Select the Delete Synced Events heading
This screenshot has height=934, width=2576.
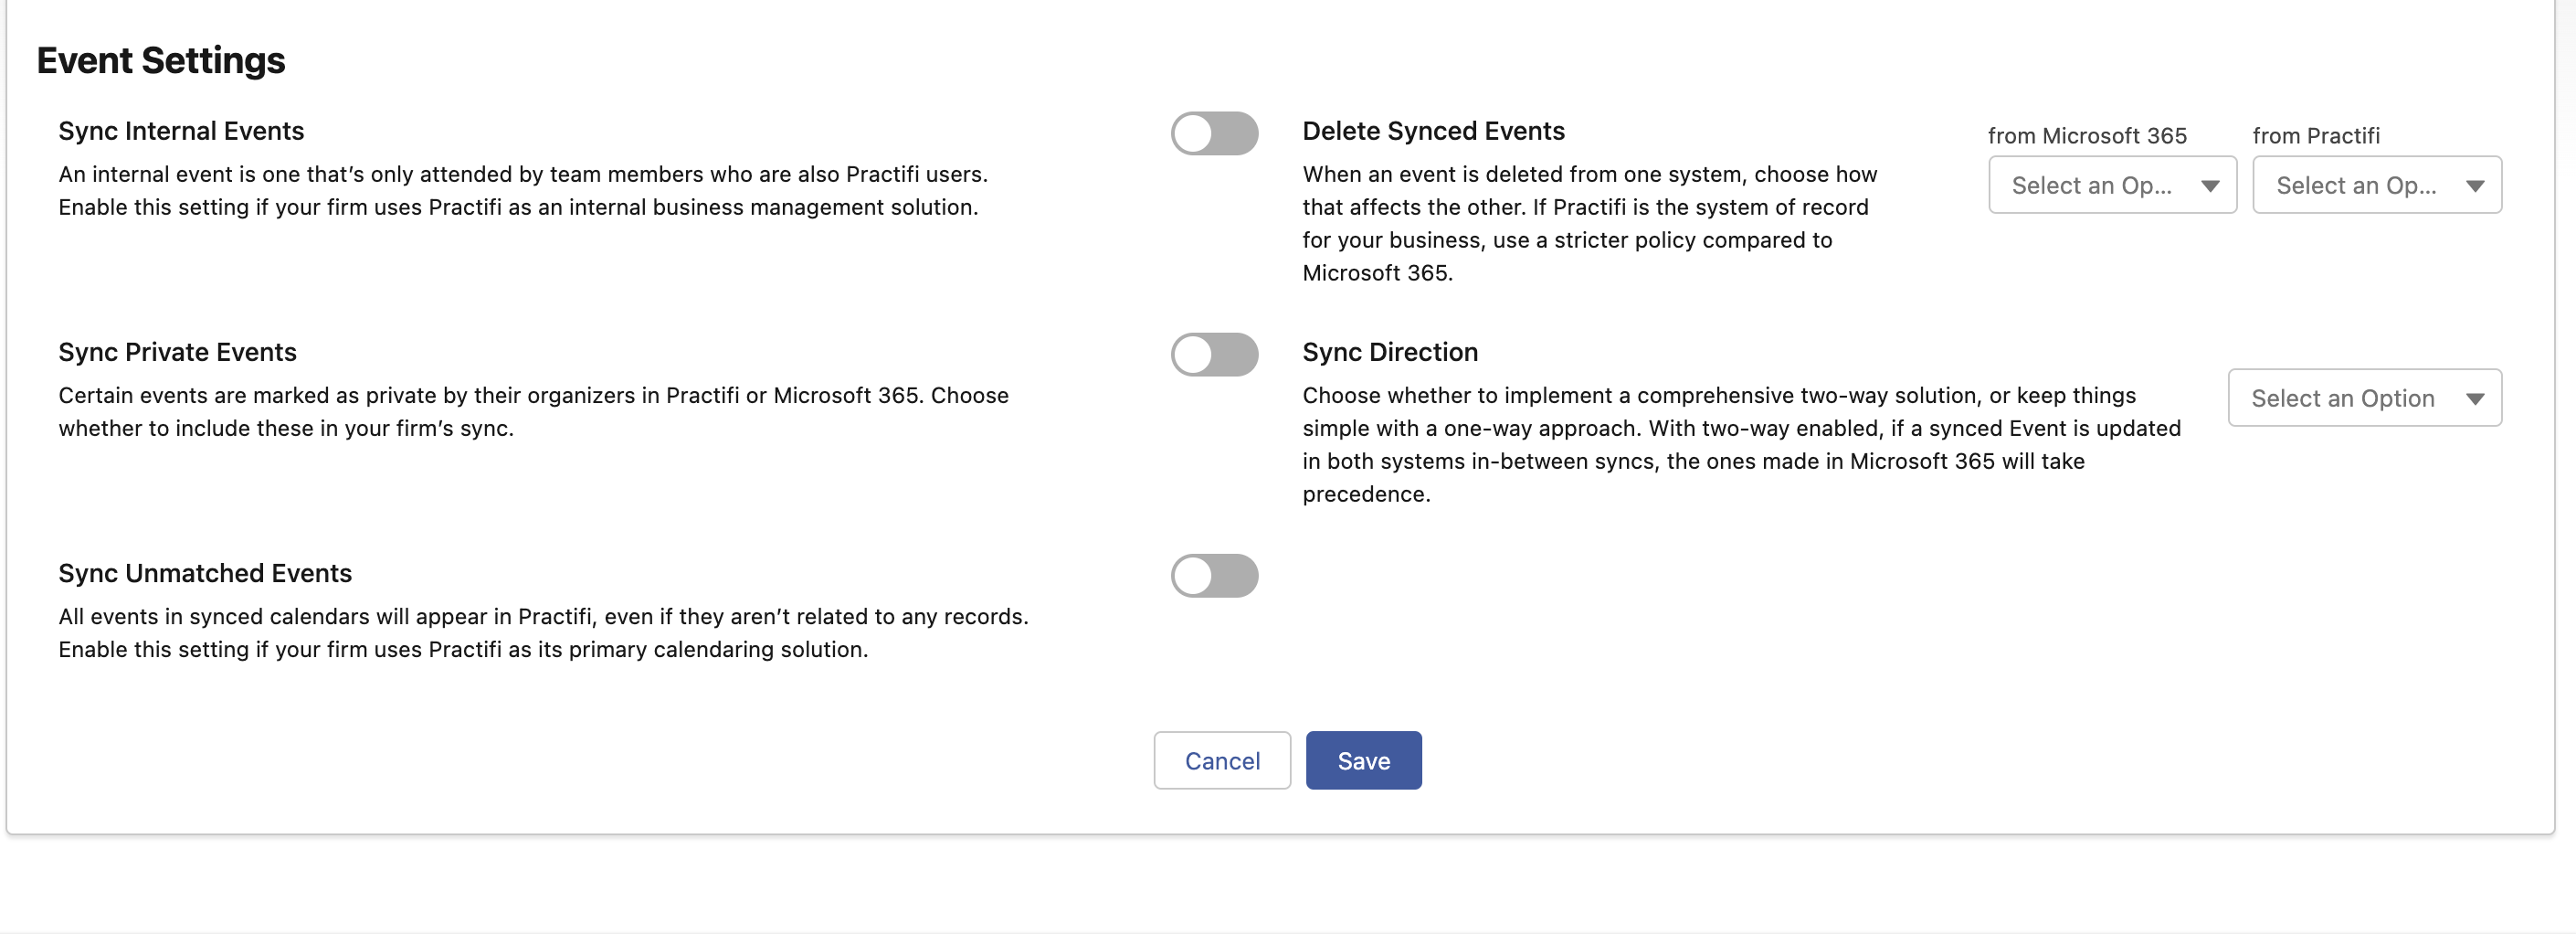click(1433, 131)
